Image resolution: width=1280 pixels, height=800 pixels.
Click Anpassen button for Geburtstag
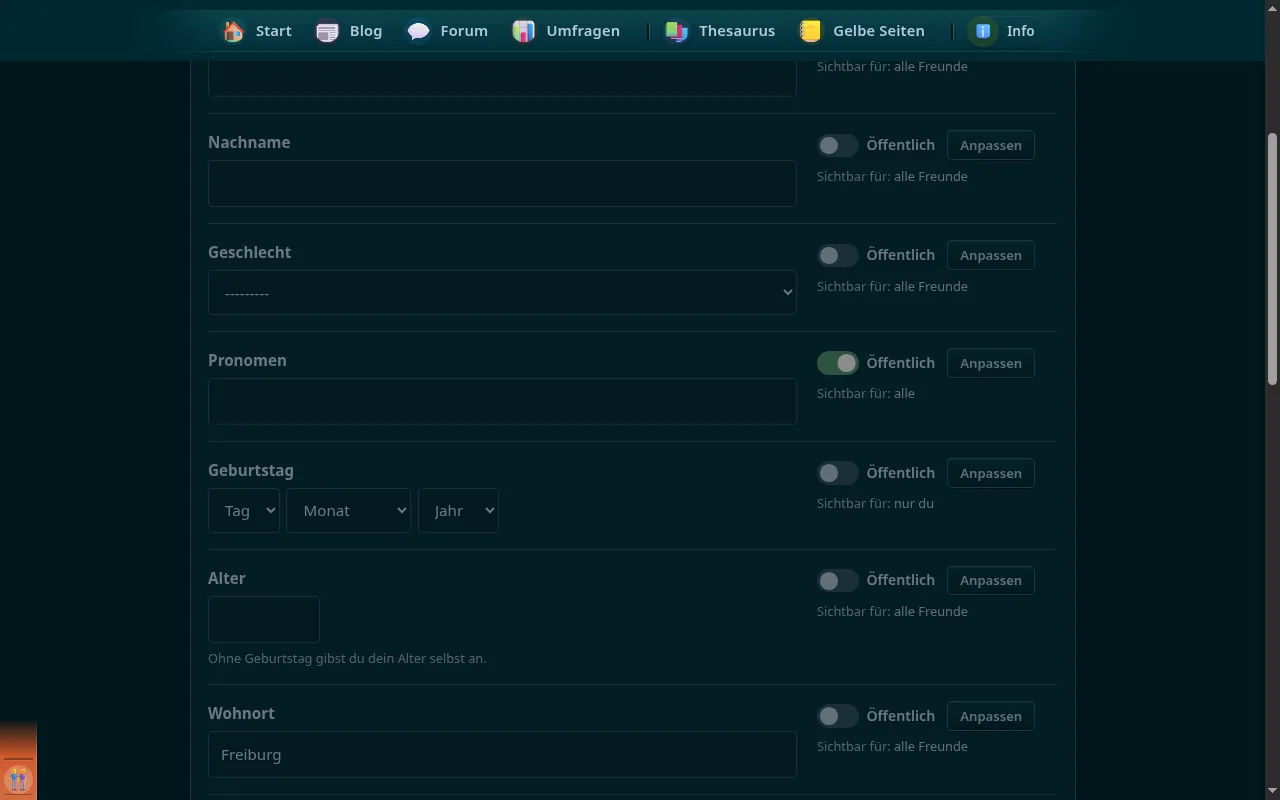click(x=991, y=473)
